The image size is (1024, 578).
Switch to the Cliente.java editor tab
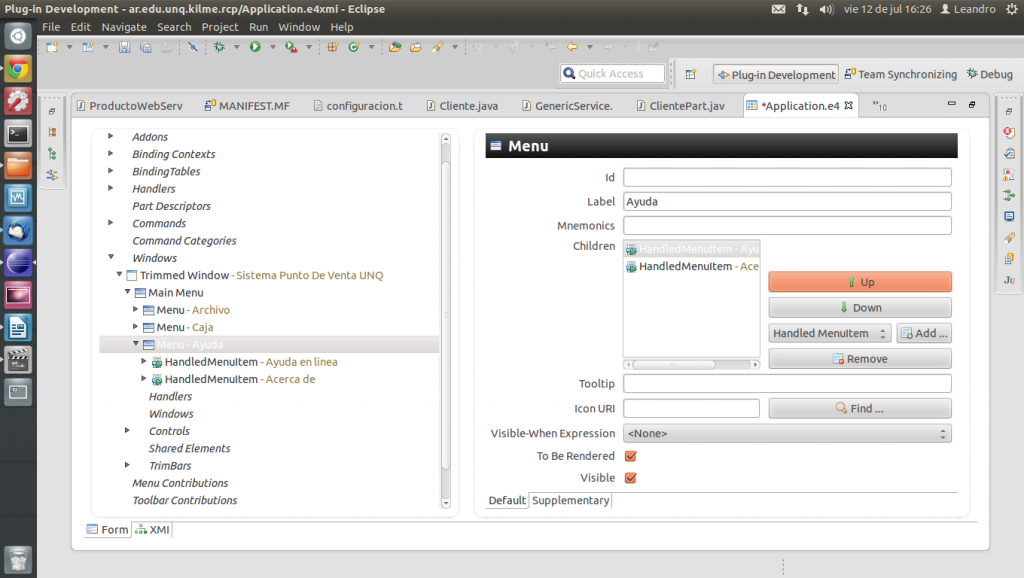tap(468, 106)
